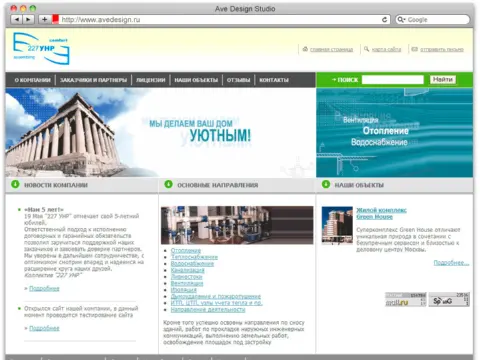480x360 pixels.
Task: Click 'Подробнее' under the 'Нам 5 лет' news
Action: coord(44,289)
